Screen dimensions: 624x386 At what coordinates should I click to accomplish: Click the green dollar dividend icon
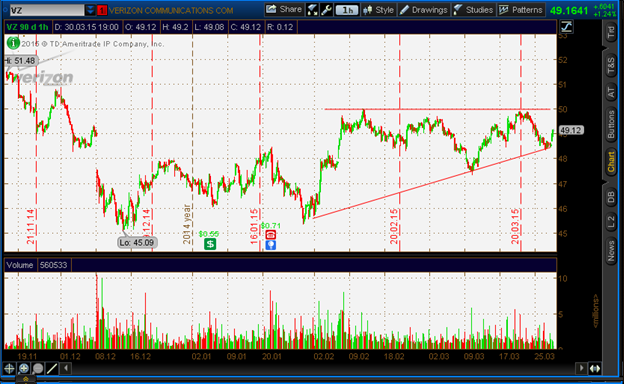point(210,244)
